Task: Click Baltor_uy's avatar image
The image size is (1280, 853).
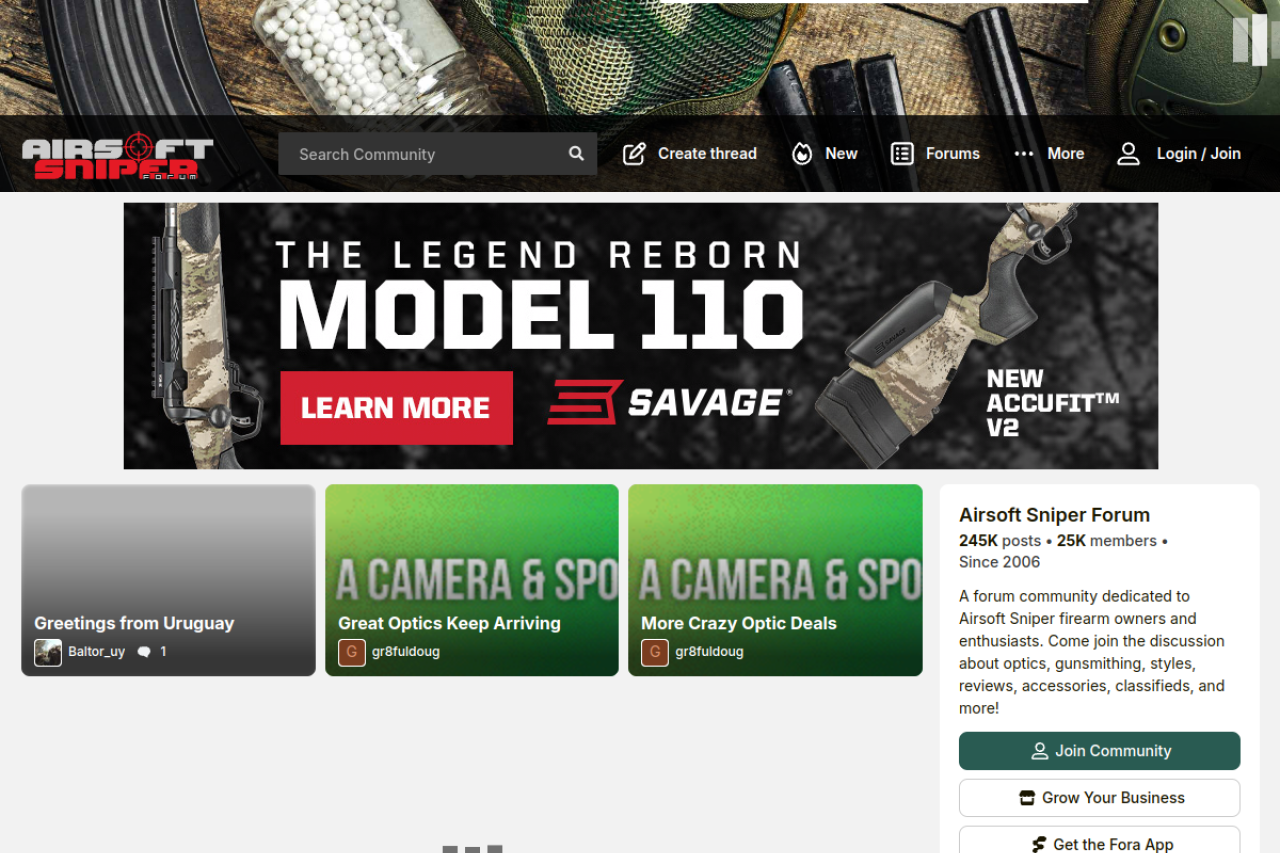Action: (x=48, y=652)
